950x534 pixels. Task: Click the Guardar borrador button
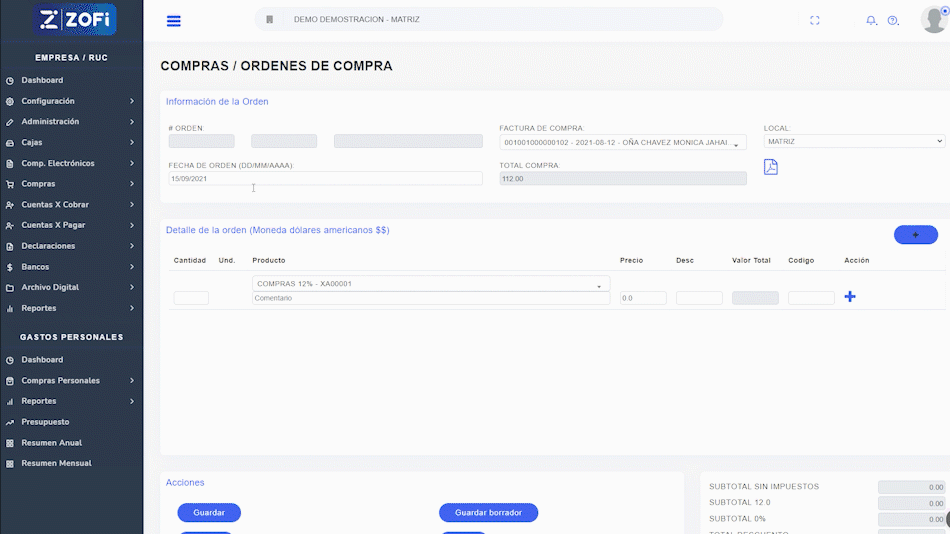[x=488, y=513]
